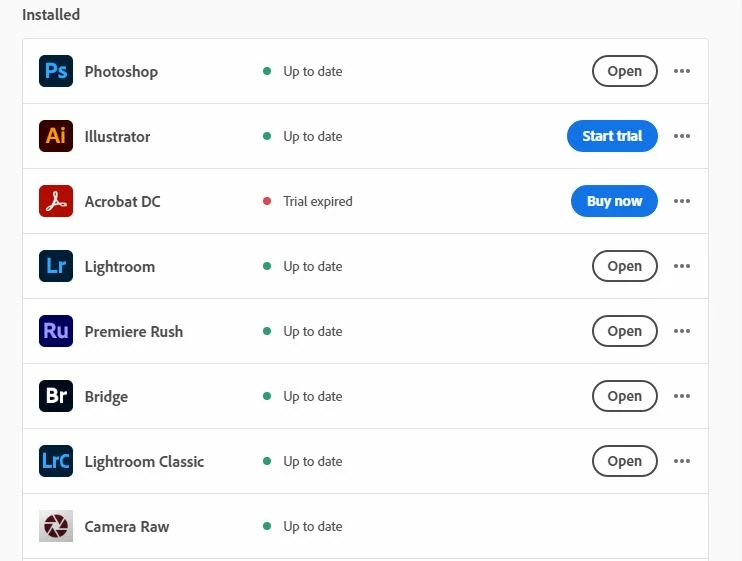Select the Acrobat DC app name
This screenshot has height=561, width=742.
coord(123,202)
